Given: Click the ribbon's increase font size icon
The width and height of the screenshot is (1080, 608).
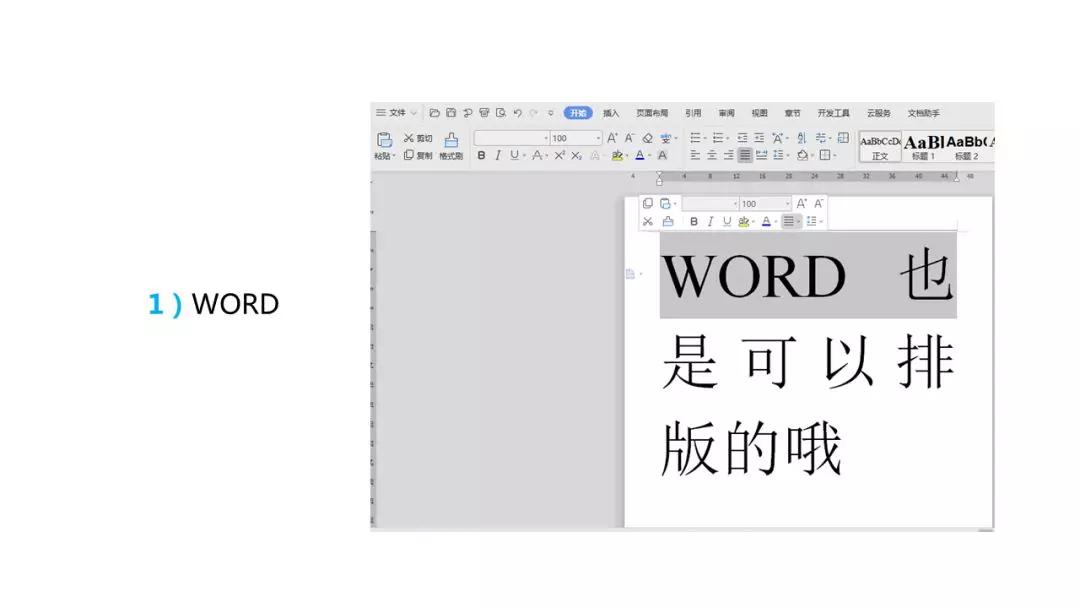Looking at the screenshot, I should click(612, 138).
